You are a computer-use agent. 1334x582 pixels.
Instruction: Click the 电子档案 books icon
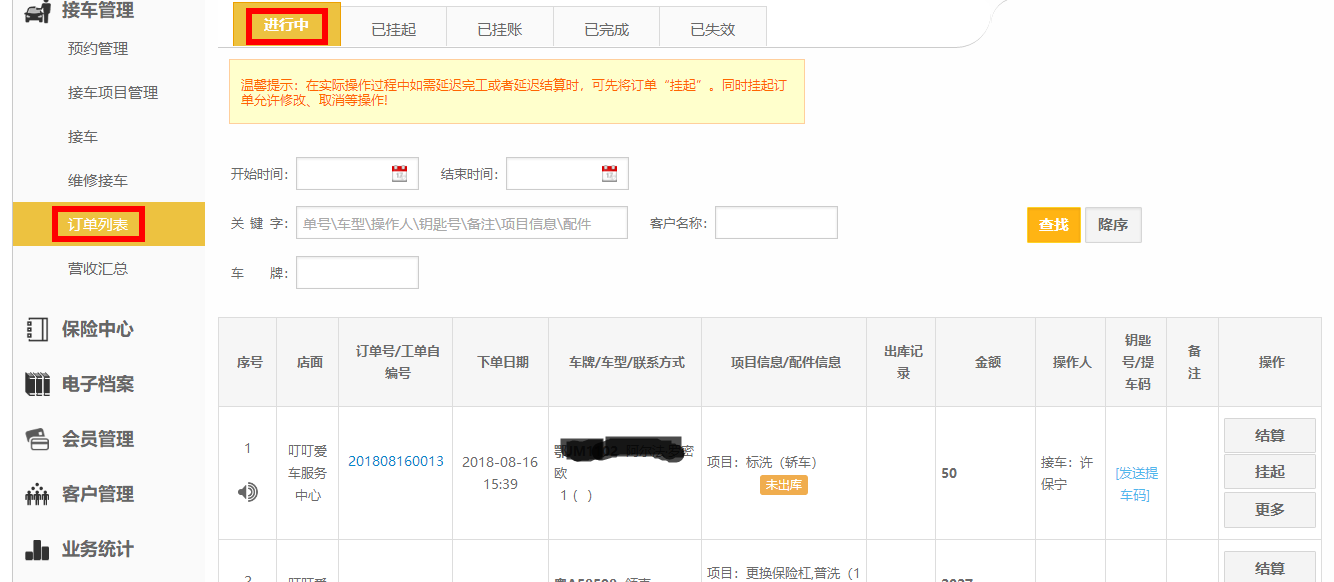coord(36,384)
